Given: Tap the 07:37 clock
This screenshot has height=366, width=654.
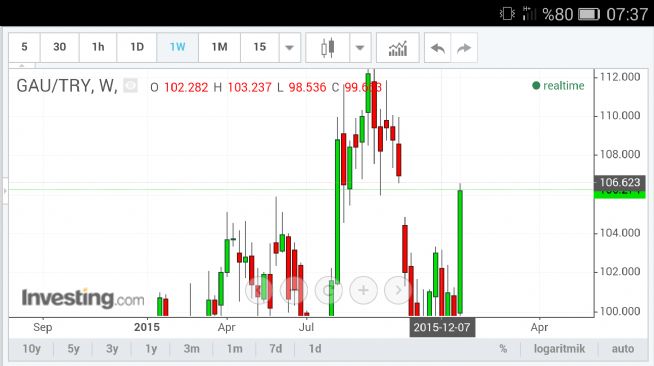Looking at the screenshot, I should click(x=627, y=15).
